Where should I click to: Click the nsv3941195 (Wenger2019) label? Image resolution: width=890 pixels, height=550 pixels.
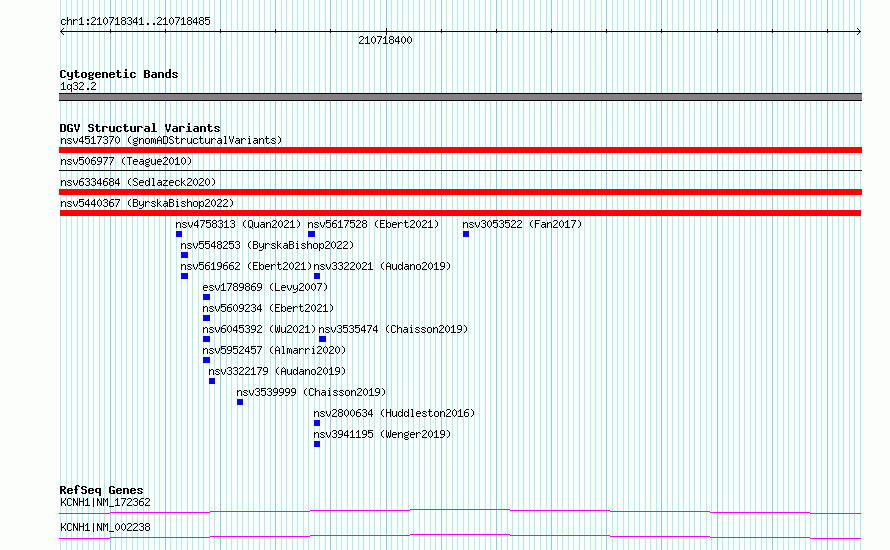[382, 434]
